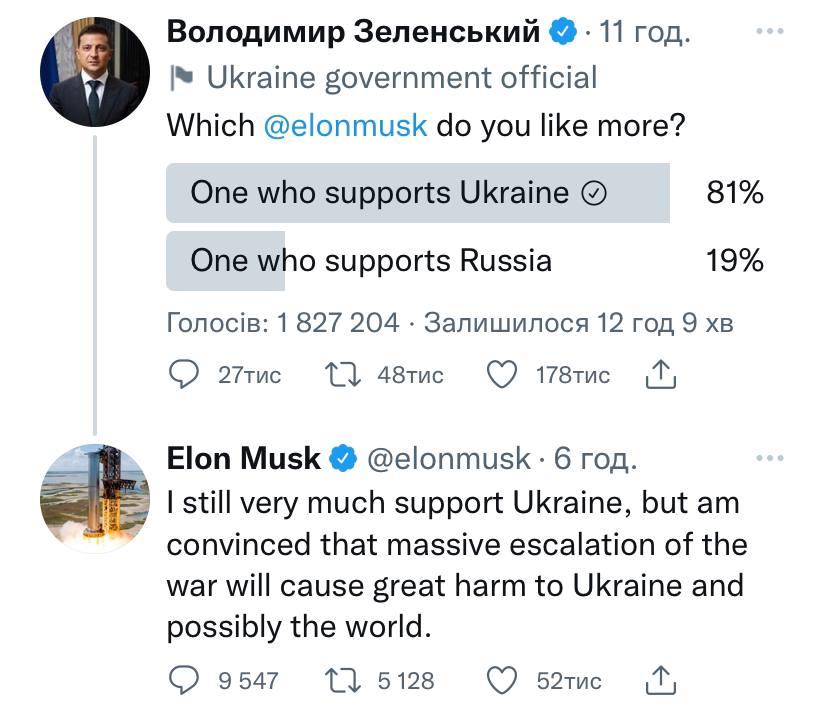This screenshot has width=828, height=715.
Task: Open more options menu on Musk's tweet
Action: click(x=769, y=458)
